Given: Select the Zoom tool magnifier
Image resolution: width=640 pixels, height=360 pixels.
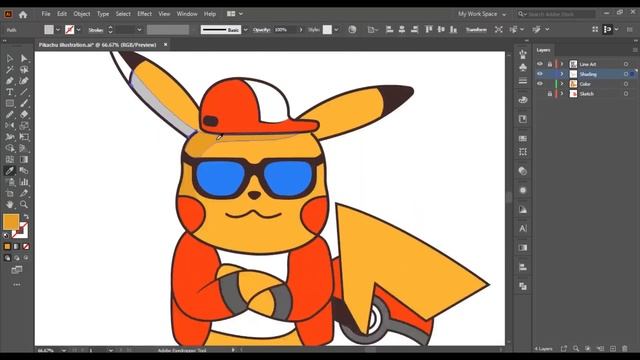Looking at the screenshot, I should click(x=24, y=204).
